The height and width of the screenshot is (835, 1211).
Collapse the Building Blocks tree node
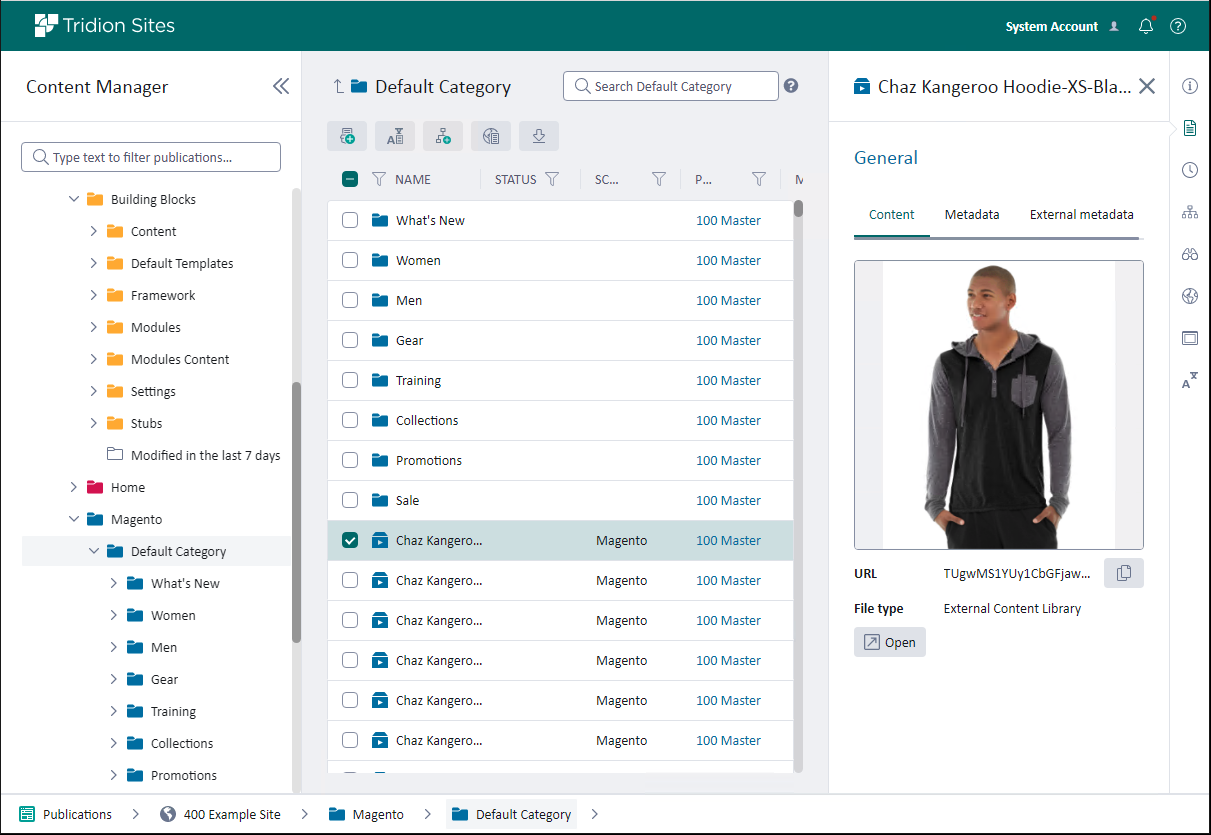(74, 200)
